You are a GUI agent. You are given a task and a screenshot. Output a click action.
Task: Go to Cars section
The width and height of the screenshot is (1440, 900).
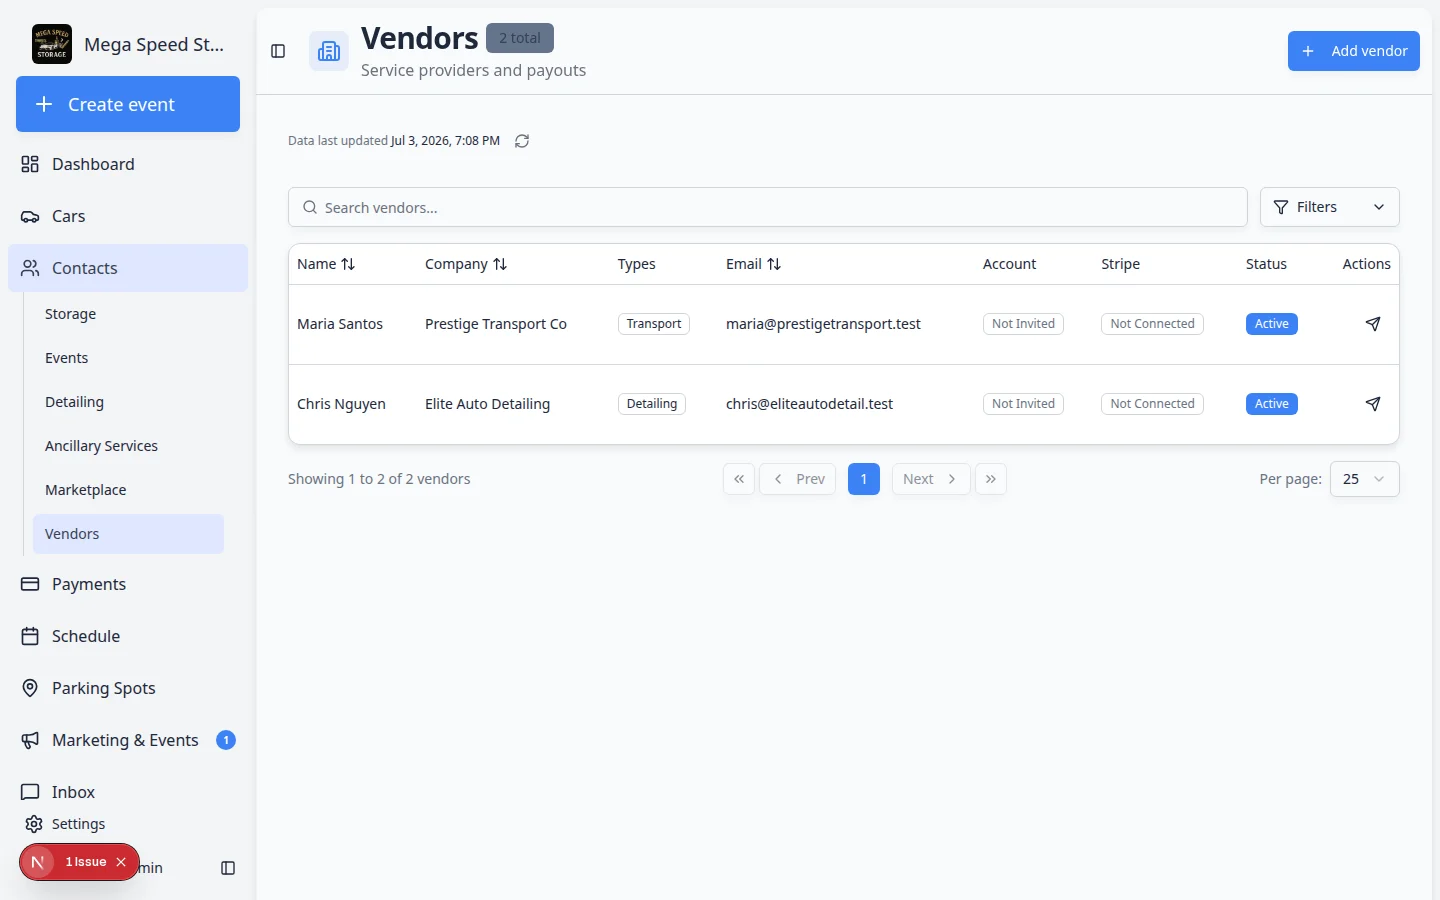(x=128, y=216)
